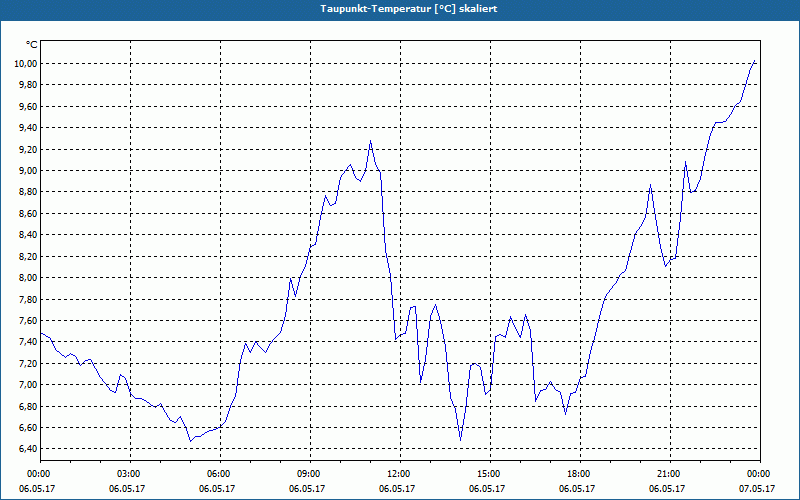Select the 06.05.17 date under 21:00

click(x=667, y=489)
